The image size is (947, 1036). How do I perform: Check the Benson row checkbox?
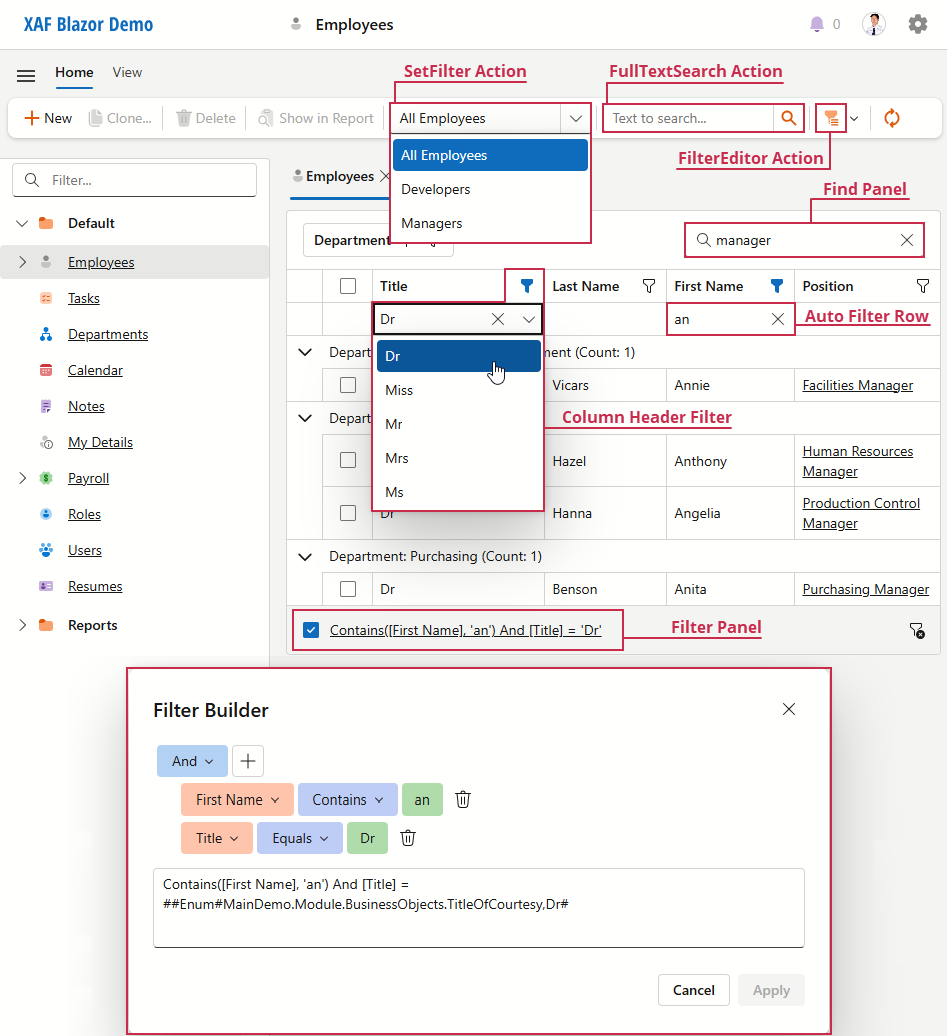click(348, 589)
